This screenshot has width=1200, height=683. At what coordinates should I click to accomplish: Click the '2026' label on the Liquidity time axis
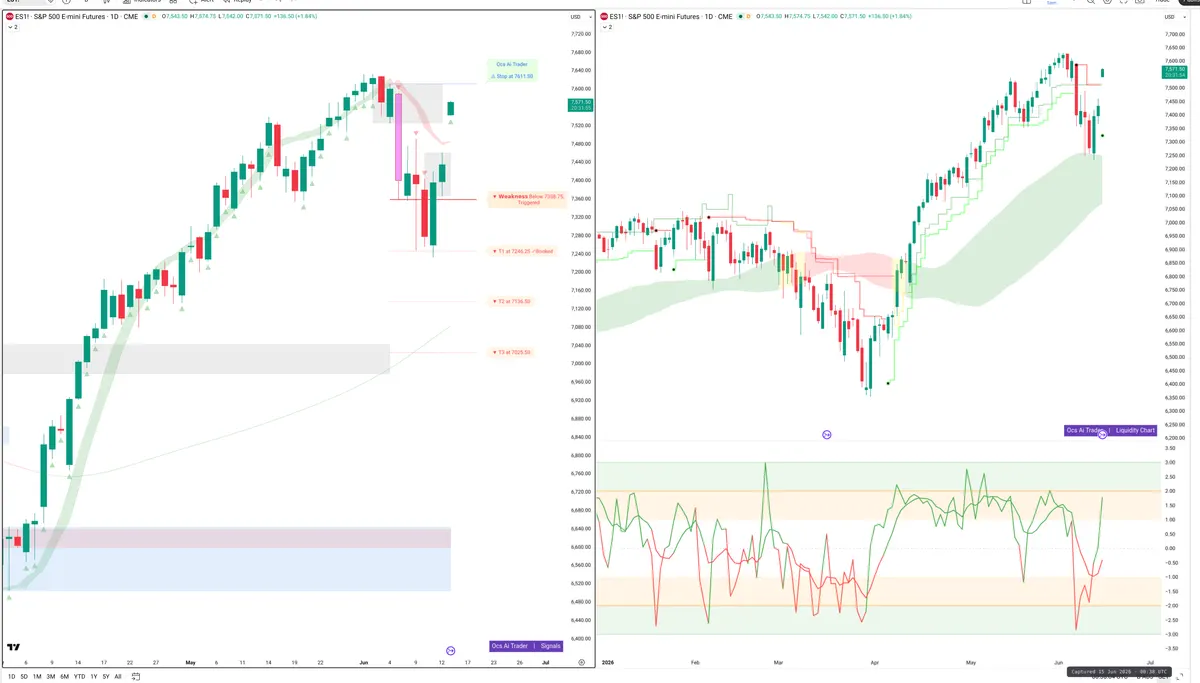pyautogui.click(x=609, y=663)
